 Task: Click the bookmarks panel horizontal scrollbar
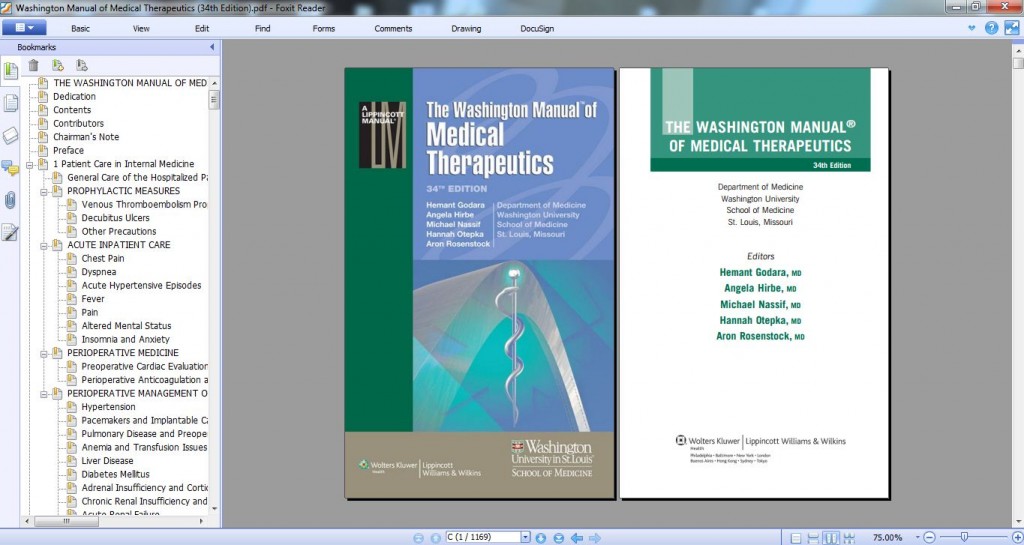click(x=66, y=522)
